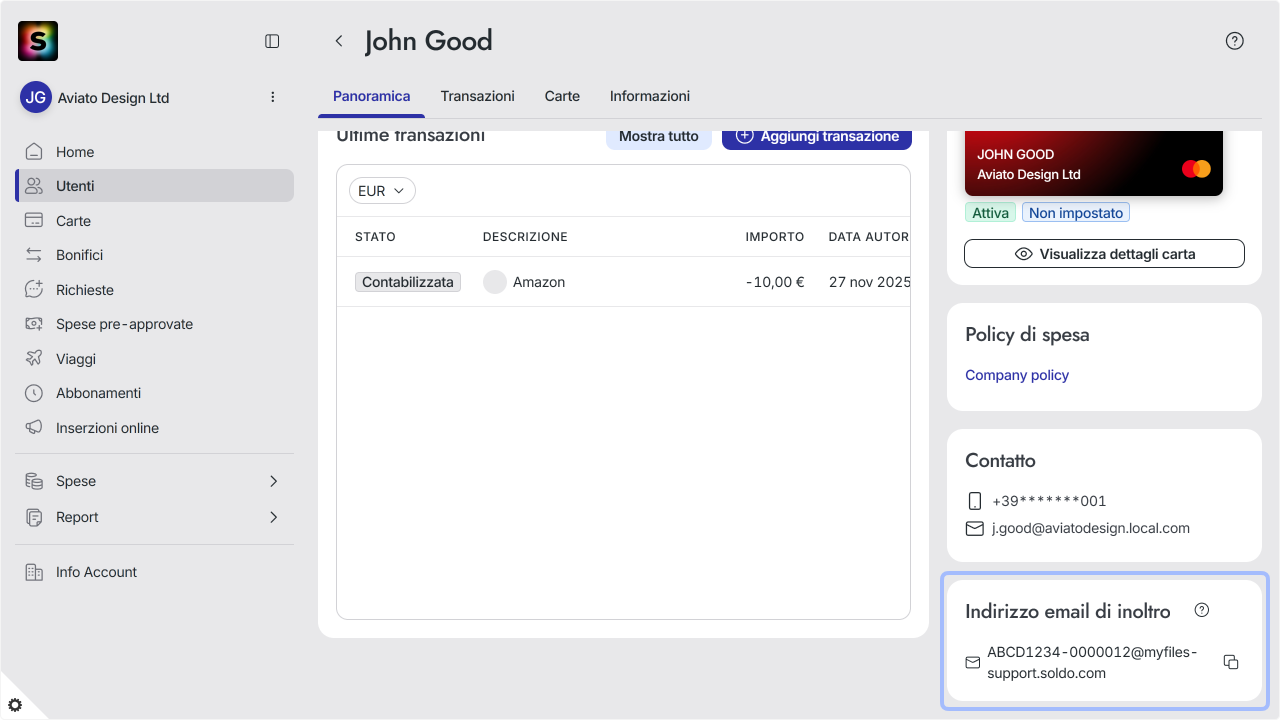The image size is (1280, 720).
Task: Open Inserzioni online in the sidebar
Action: (154, 428)
